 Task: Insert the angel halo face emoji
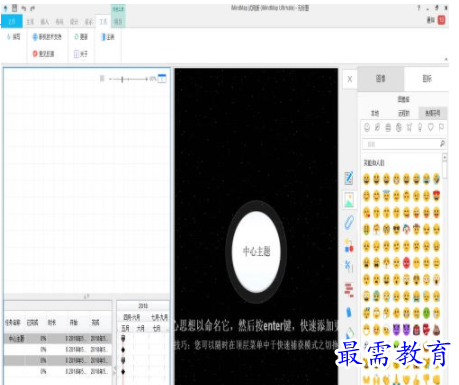(x=386, y=196)
